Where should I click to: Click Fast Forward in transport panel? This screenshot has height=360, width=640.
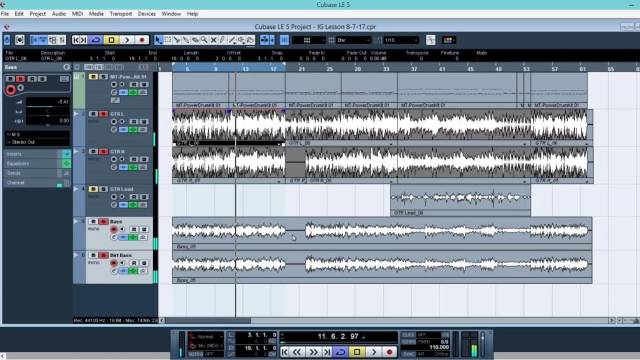pyautogui.click(x=313, y=352)
